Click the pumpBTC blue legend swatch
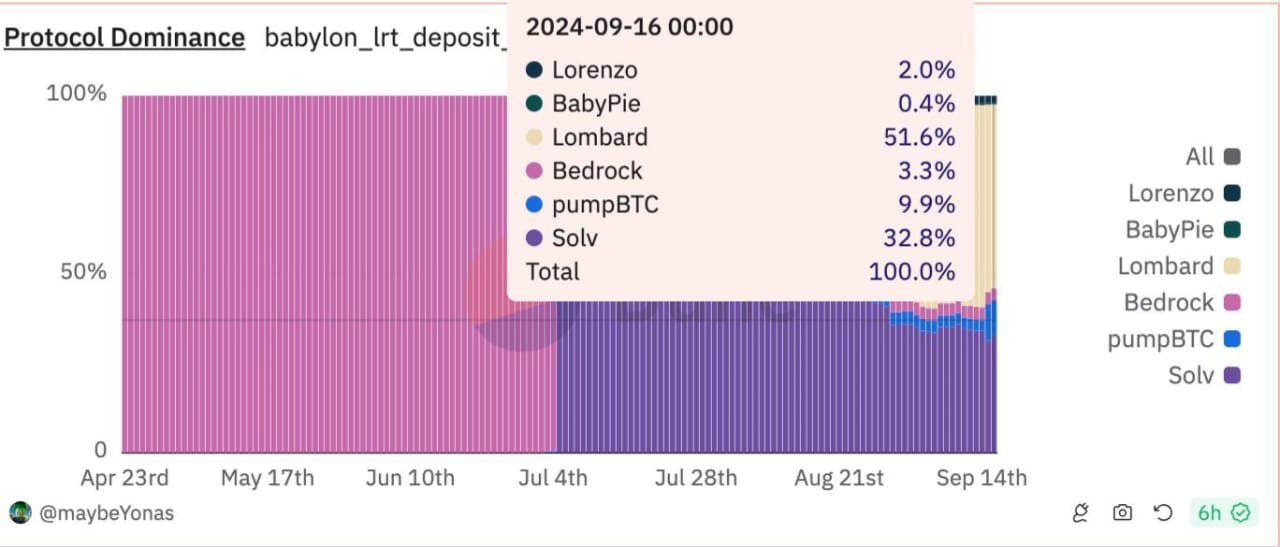Viewport: 1280px width, 547px height. (1232, 339)
